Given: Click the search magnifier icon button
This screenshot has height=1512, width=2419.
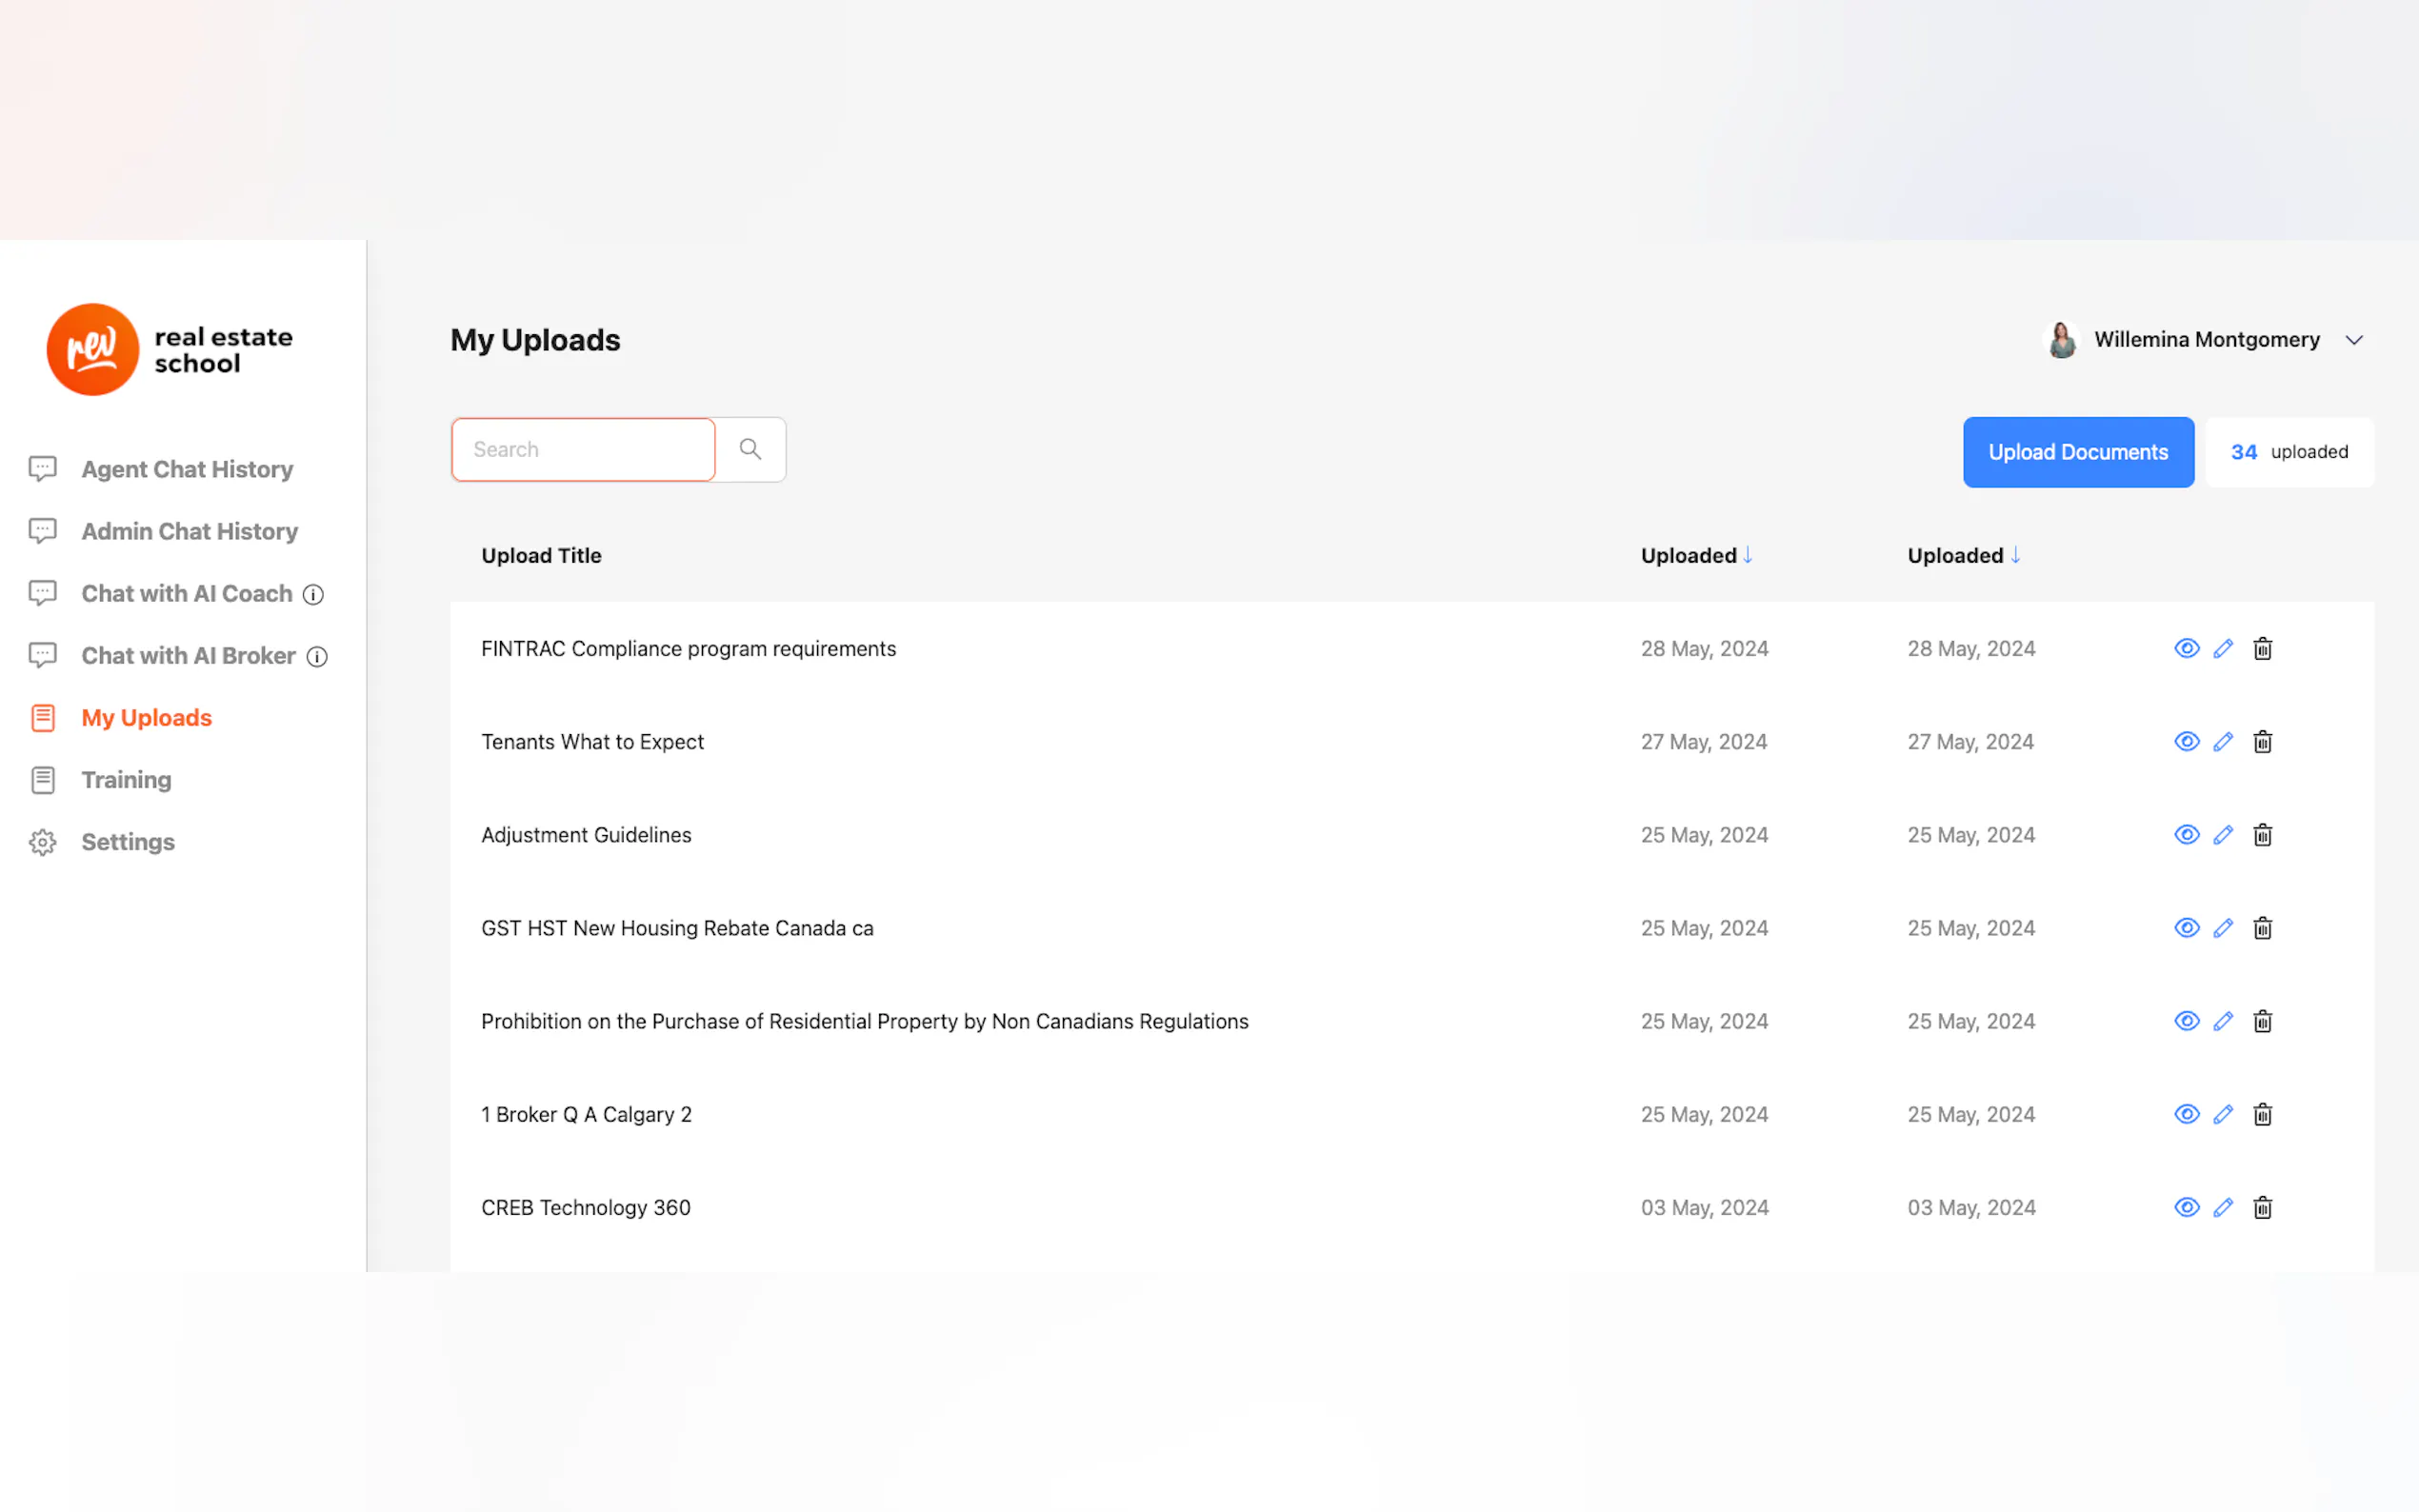Looking at the screenshot, I should click(x=750, y=450).
